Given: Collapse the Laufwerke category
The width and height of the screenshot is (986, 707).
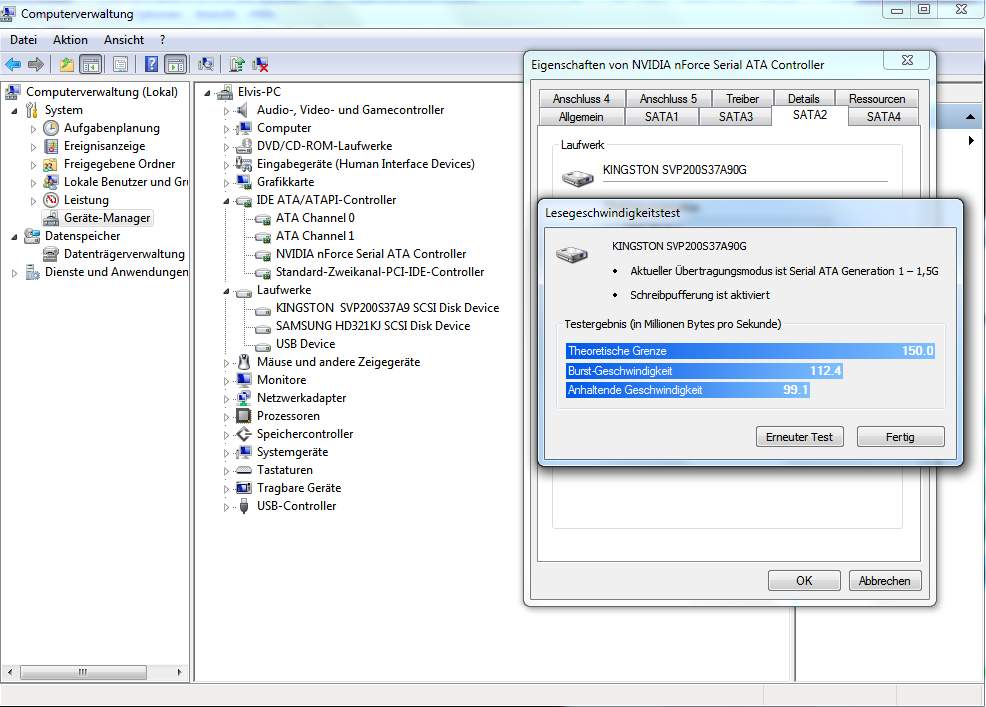Looking at the screenshot, I should [x=226, y=291].
